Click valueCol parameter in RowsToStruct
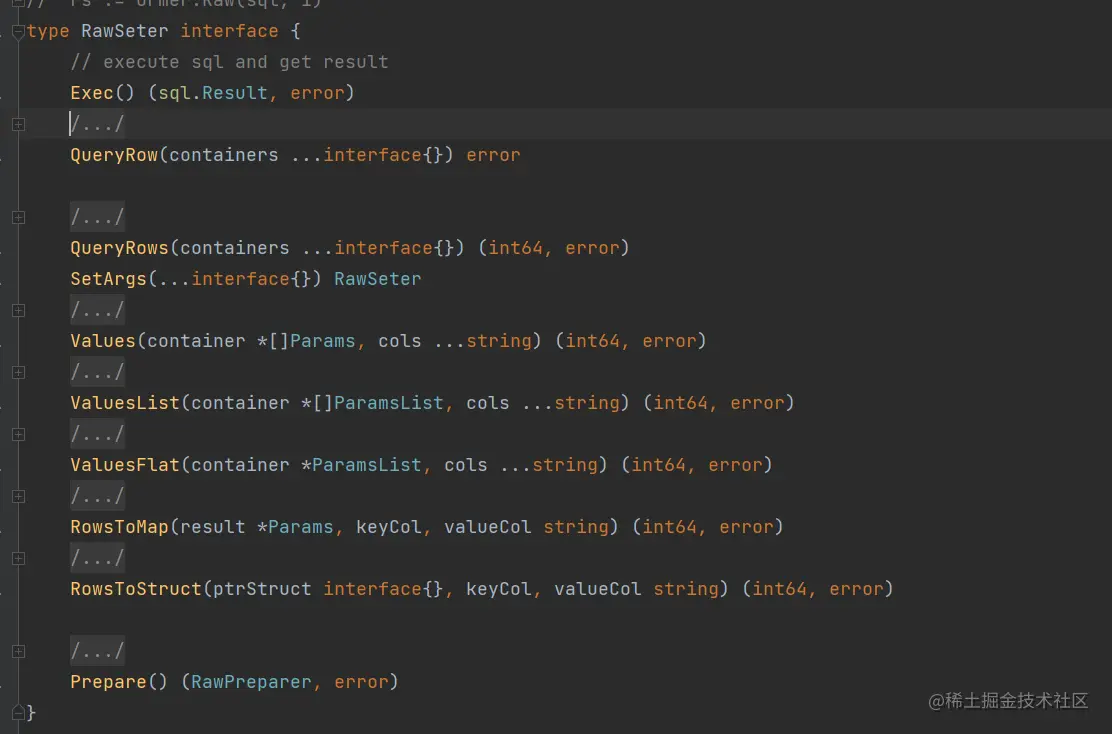The image size is (1112, 734). [x=597, y=589]
